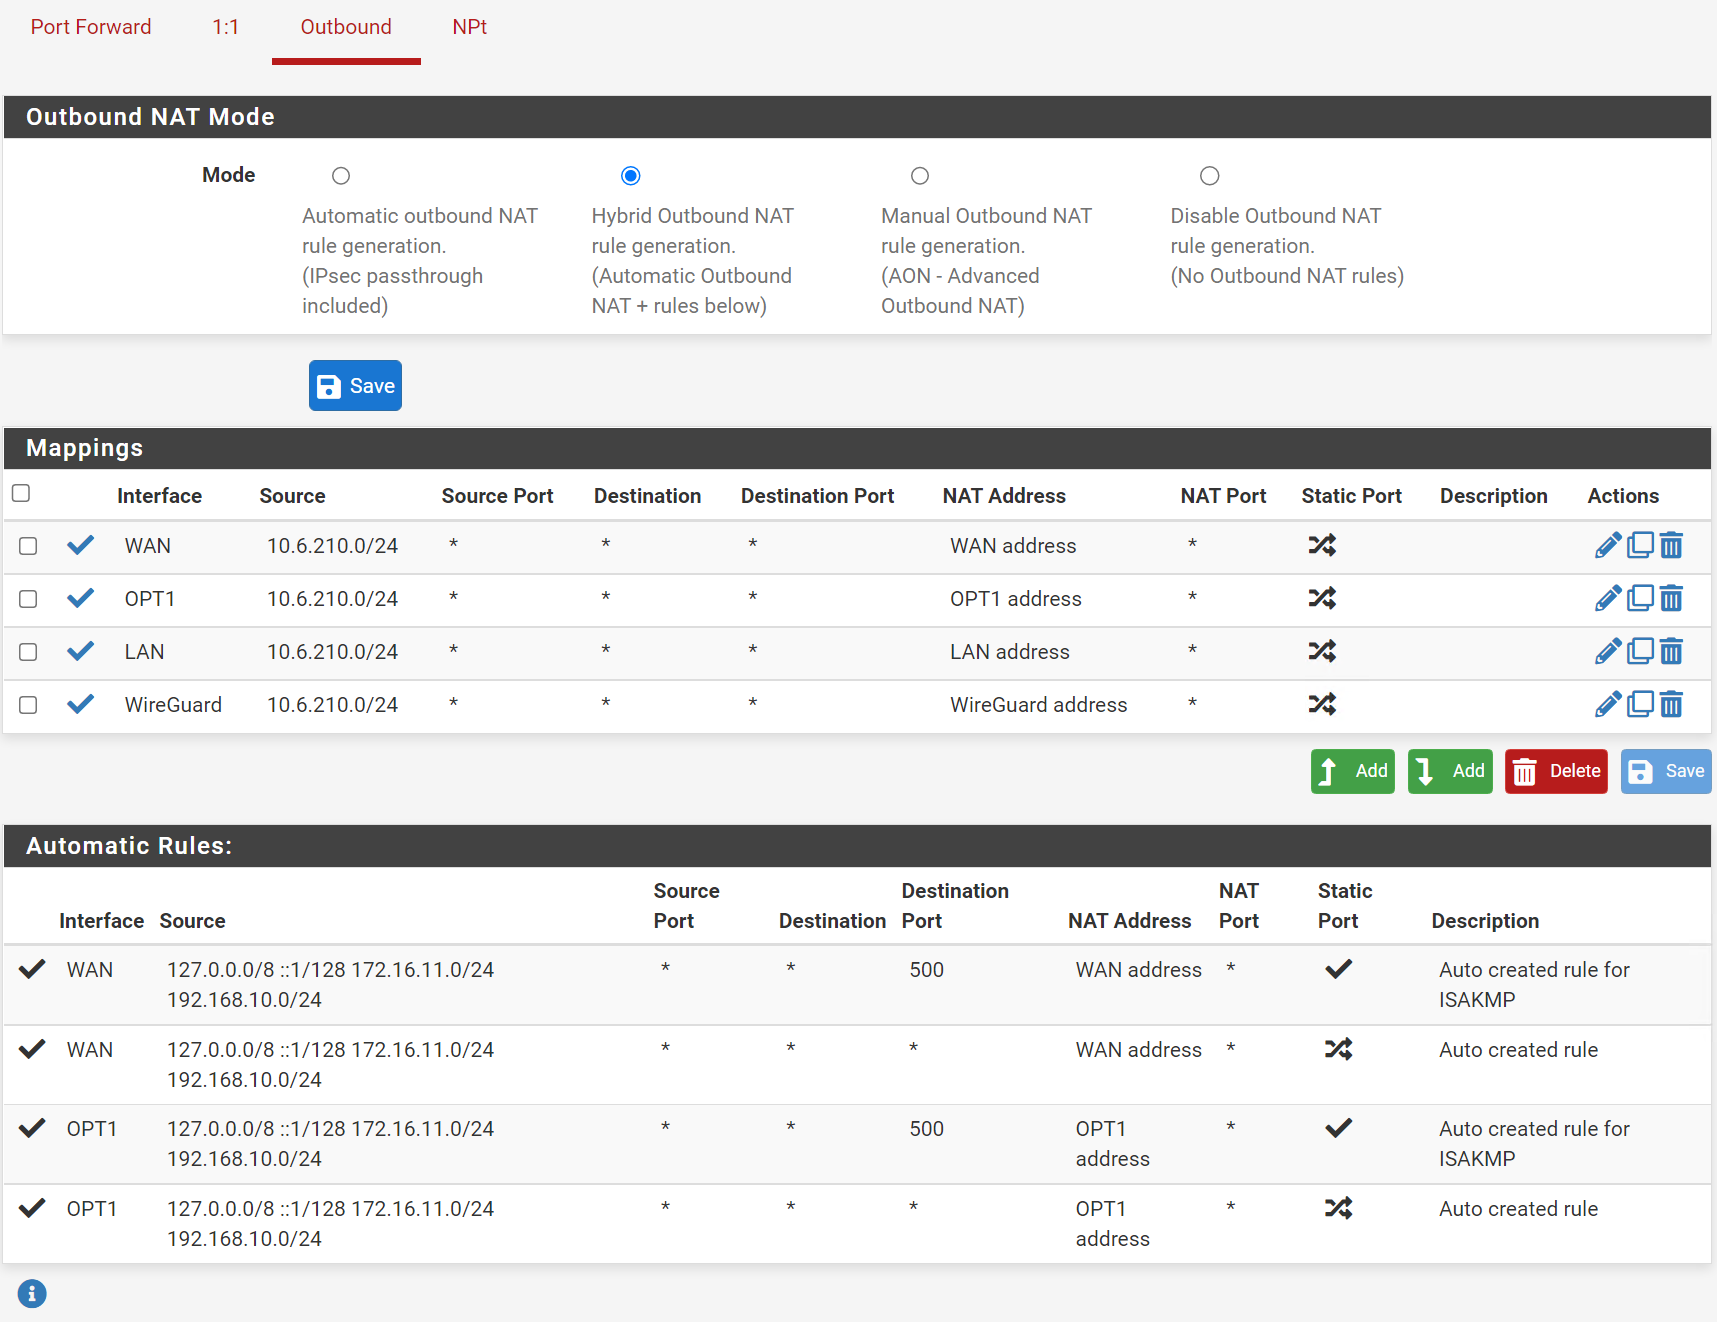This screenshot has width=1717, height=1322.
Task: Click the shuffle icon of WAN Auto created rule
Action: pos(1339,1049)
